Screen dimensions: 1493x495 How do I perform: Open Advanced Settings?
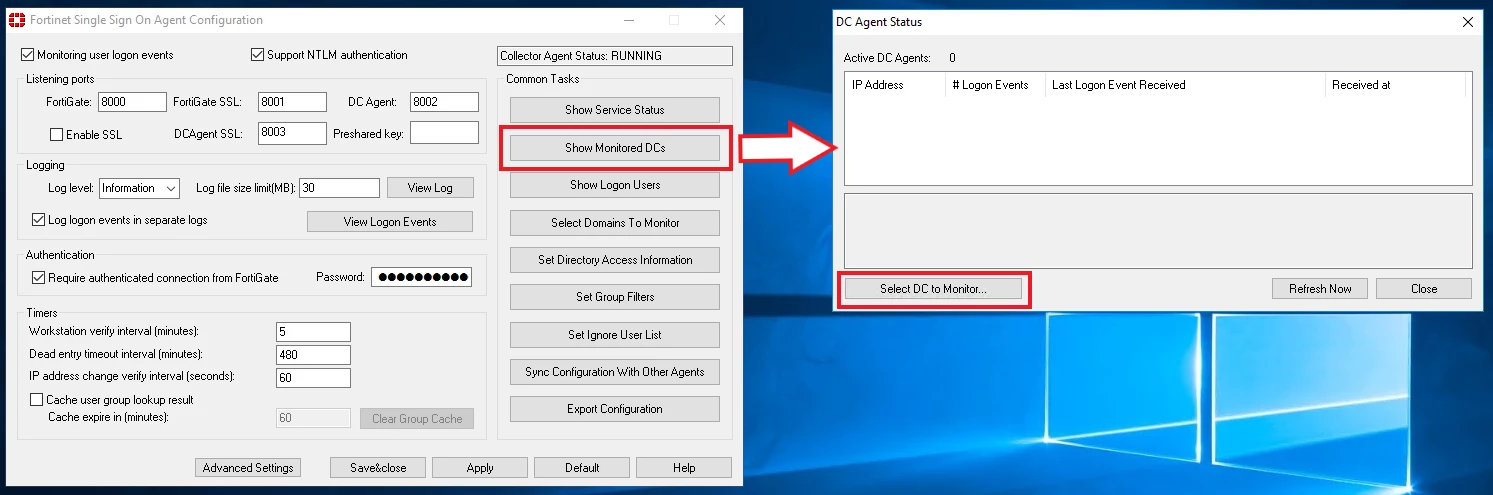point(248,468)
